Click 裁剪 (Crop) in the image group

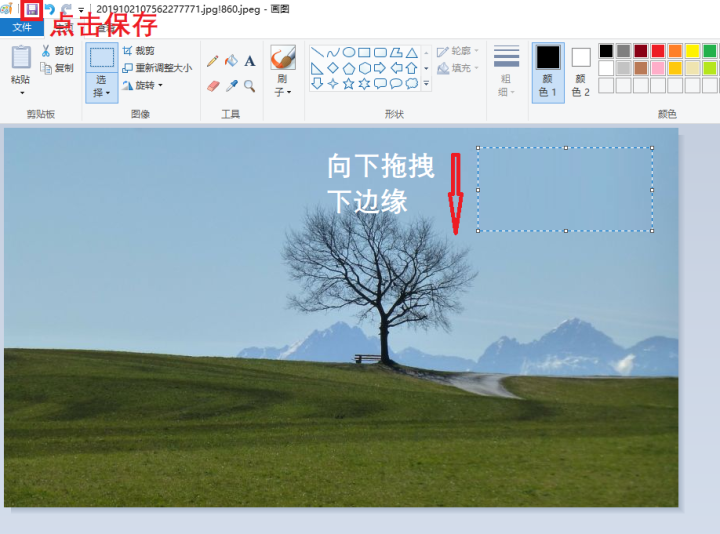[139, 51]
